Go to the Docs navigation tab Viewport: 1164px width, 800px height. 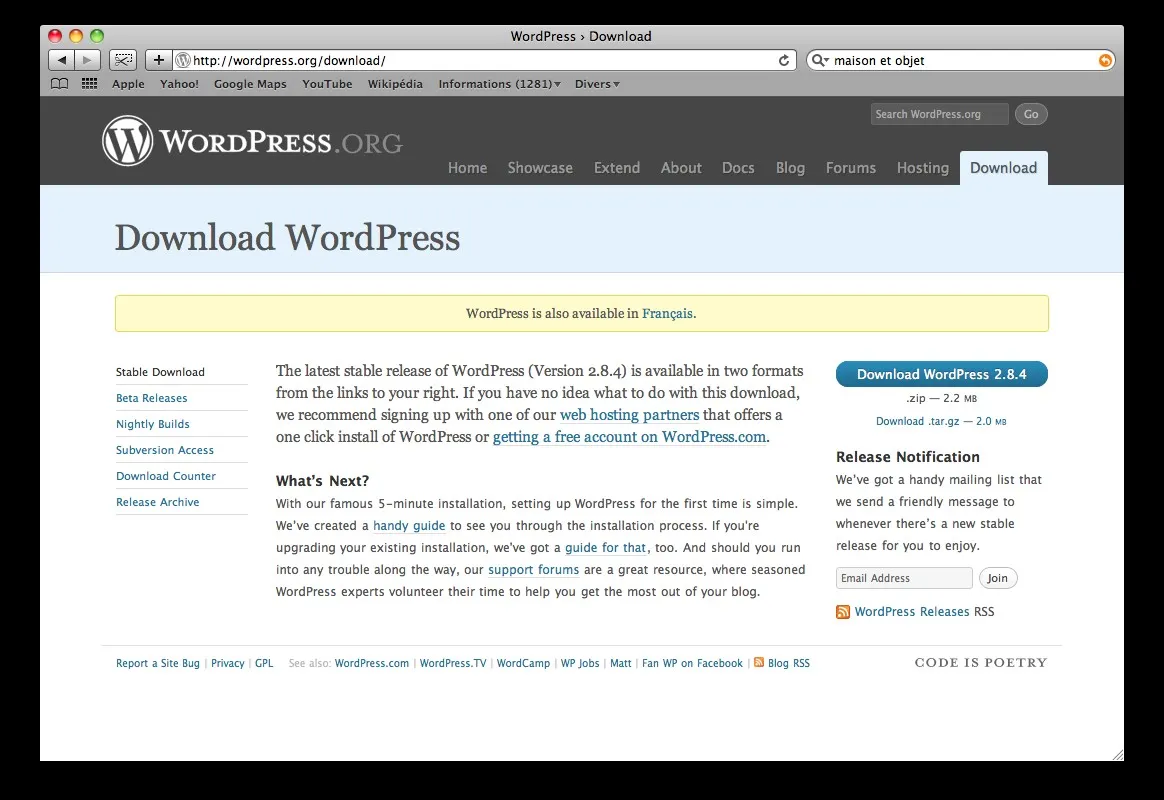[738, 168]
